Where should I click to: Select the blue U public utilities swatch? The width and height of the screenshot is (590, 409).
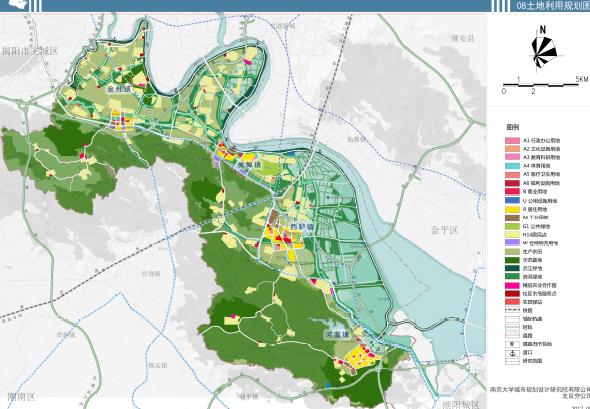[512, 201]
